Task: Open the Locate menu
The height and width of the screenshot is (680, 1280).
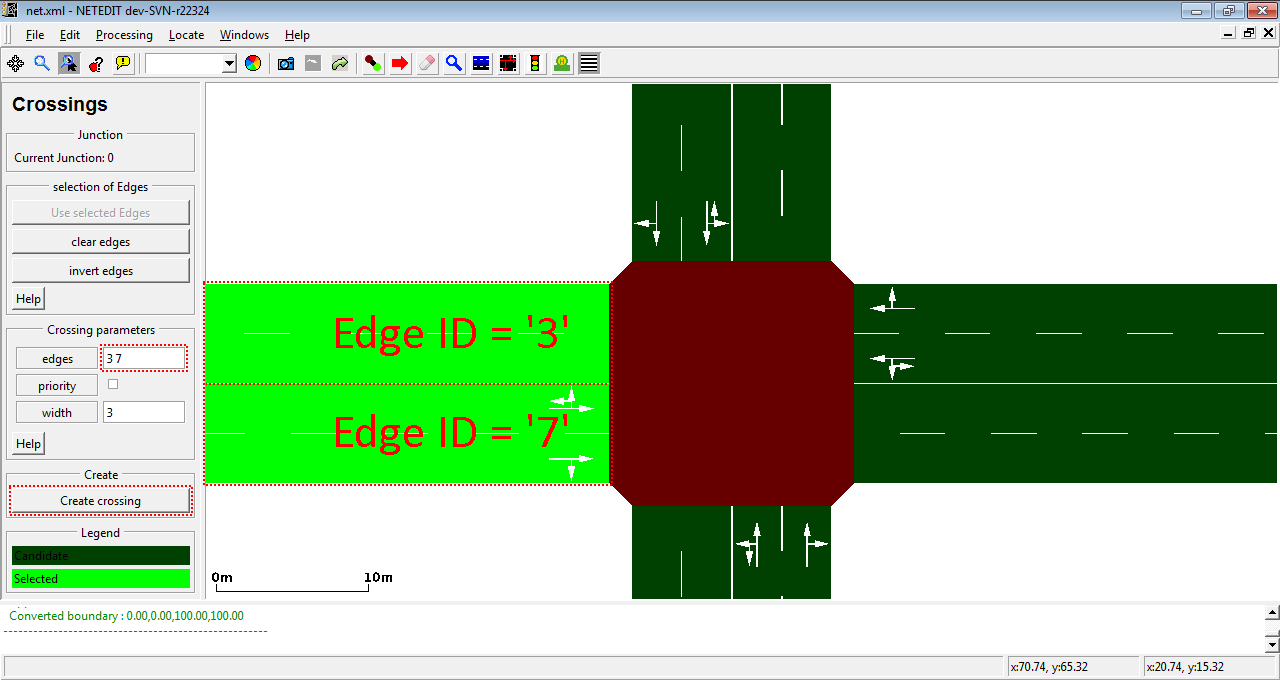Action: [186, 35]
